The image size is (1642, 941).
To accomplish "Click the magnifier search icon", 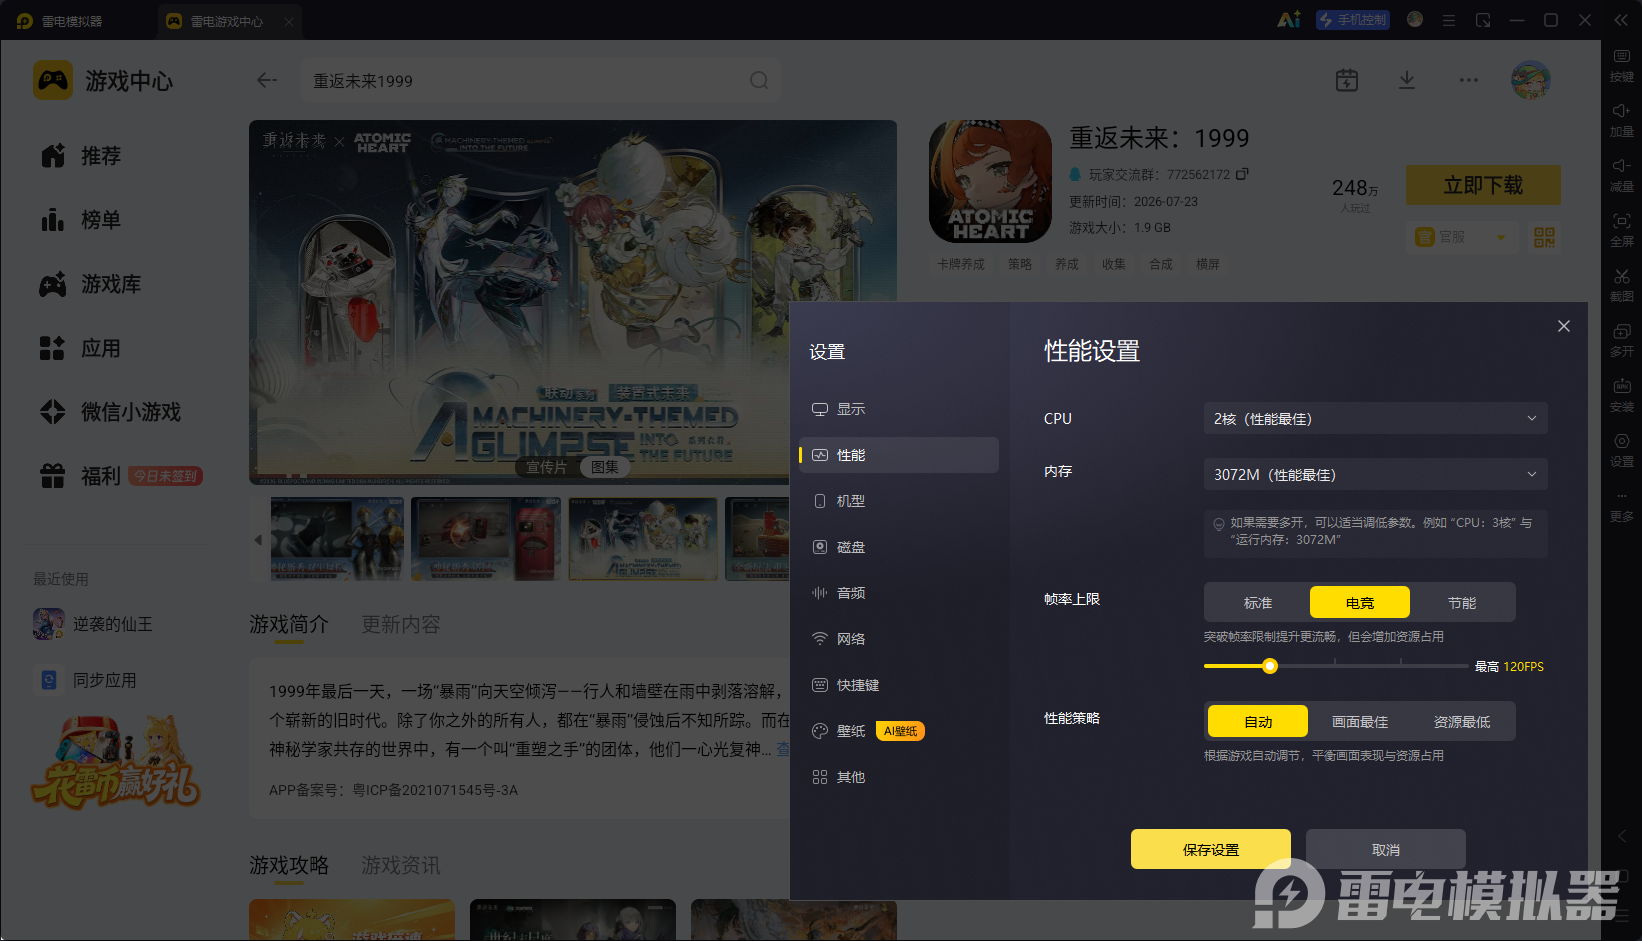I will 759,80.
